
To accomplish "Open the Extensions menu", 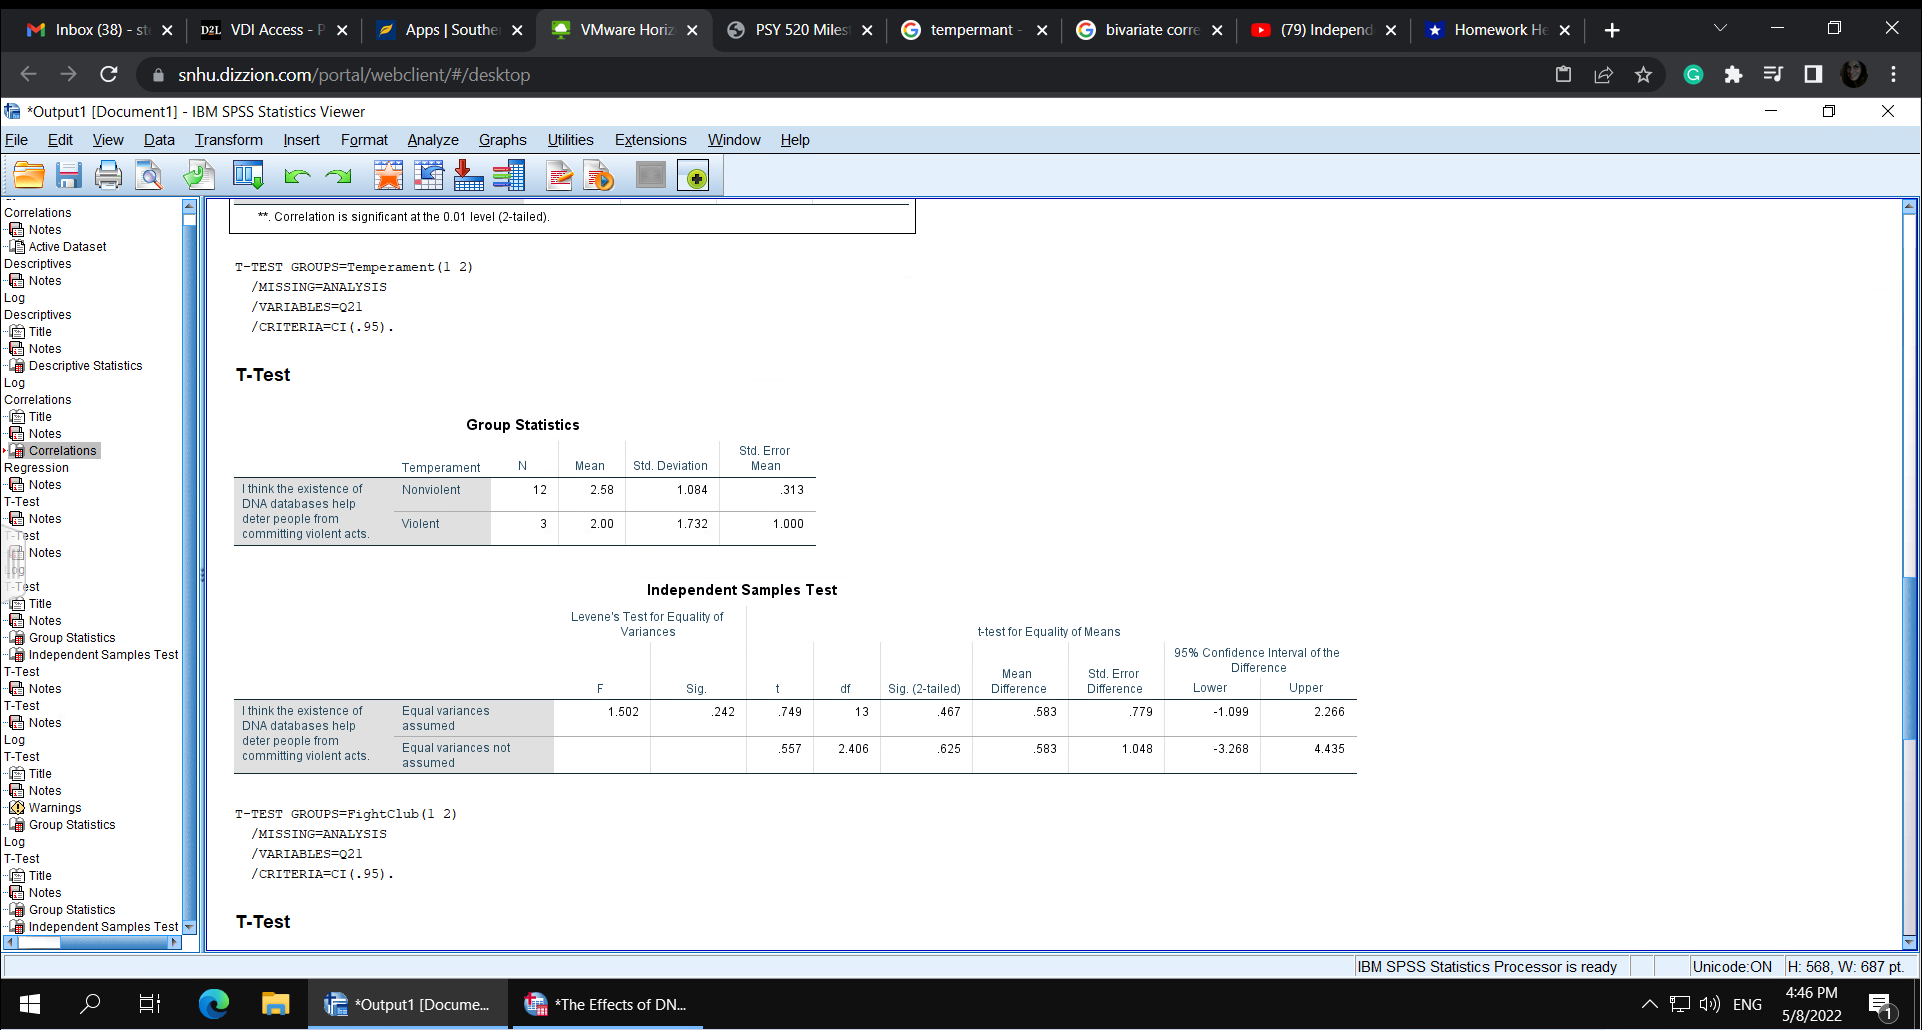I will [650, 140].
